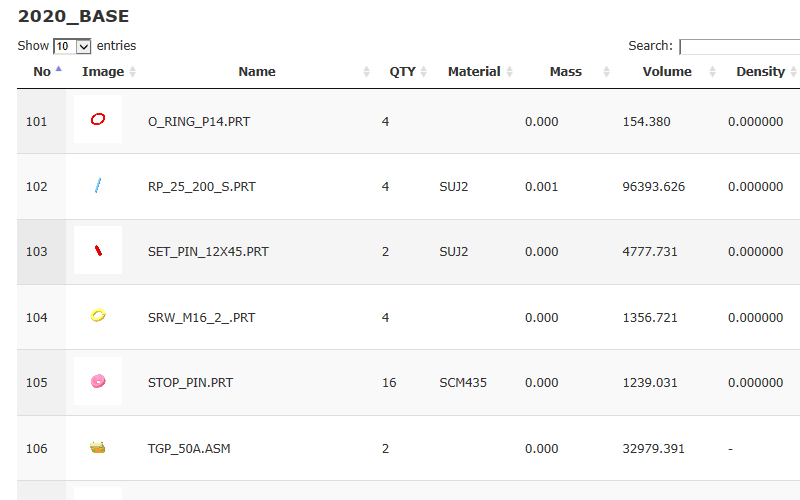The height and width of the screenshot is (500, 800).
Task: Sort table by Mass column header
Action: pyautogui.click(x=566, y=71)
